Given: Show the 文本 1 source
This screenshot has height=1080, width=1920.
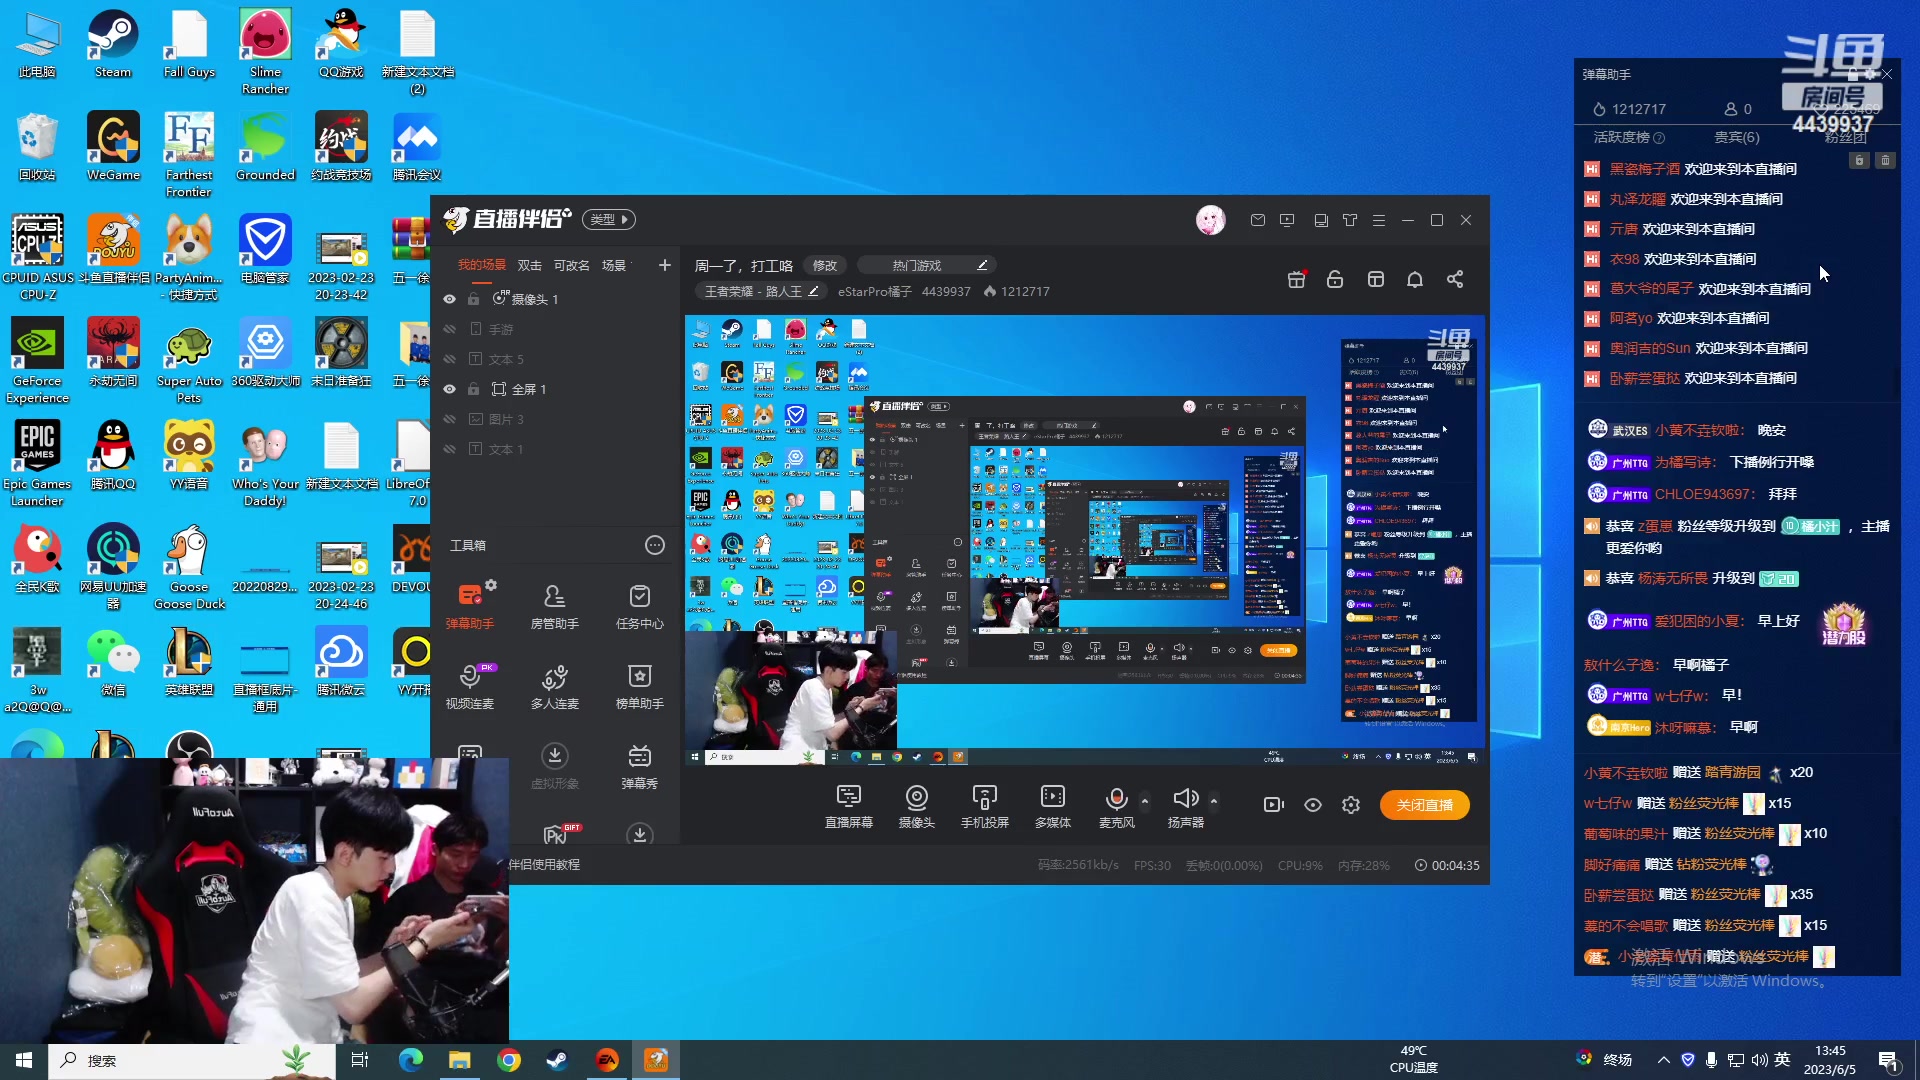Looking at the screenshot, I should [450, 449].
